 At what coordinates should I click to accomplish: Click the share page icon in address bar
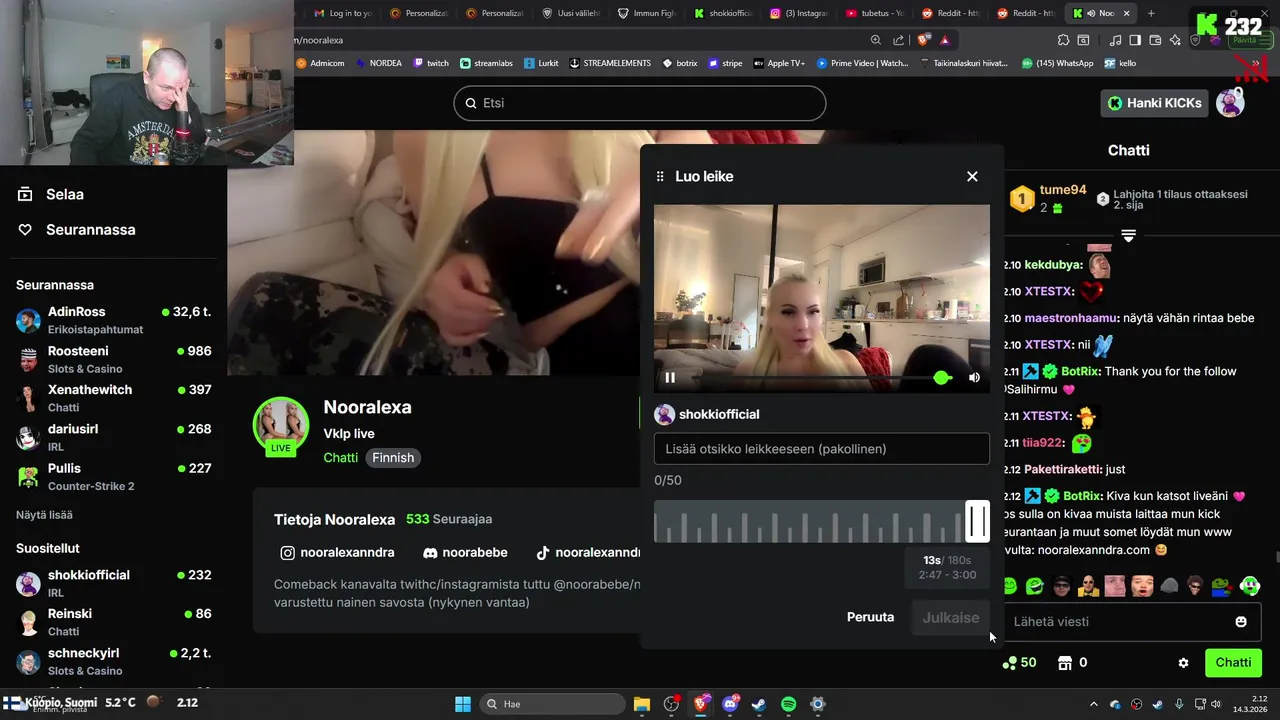(x=898, y=40)
